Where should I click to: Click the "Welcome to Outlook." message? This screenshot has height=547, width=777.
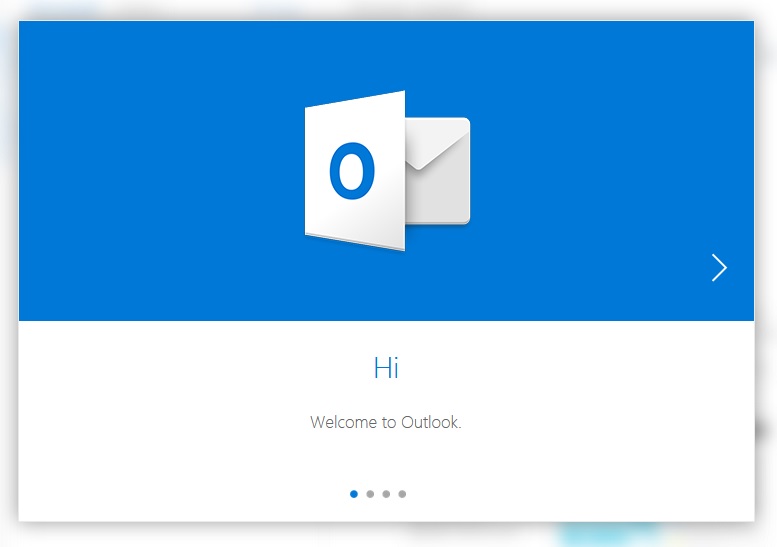pyautogui.click(x=386, y=422)
